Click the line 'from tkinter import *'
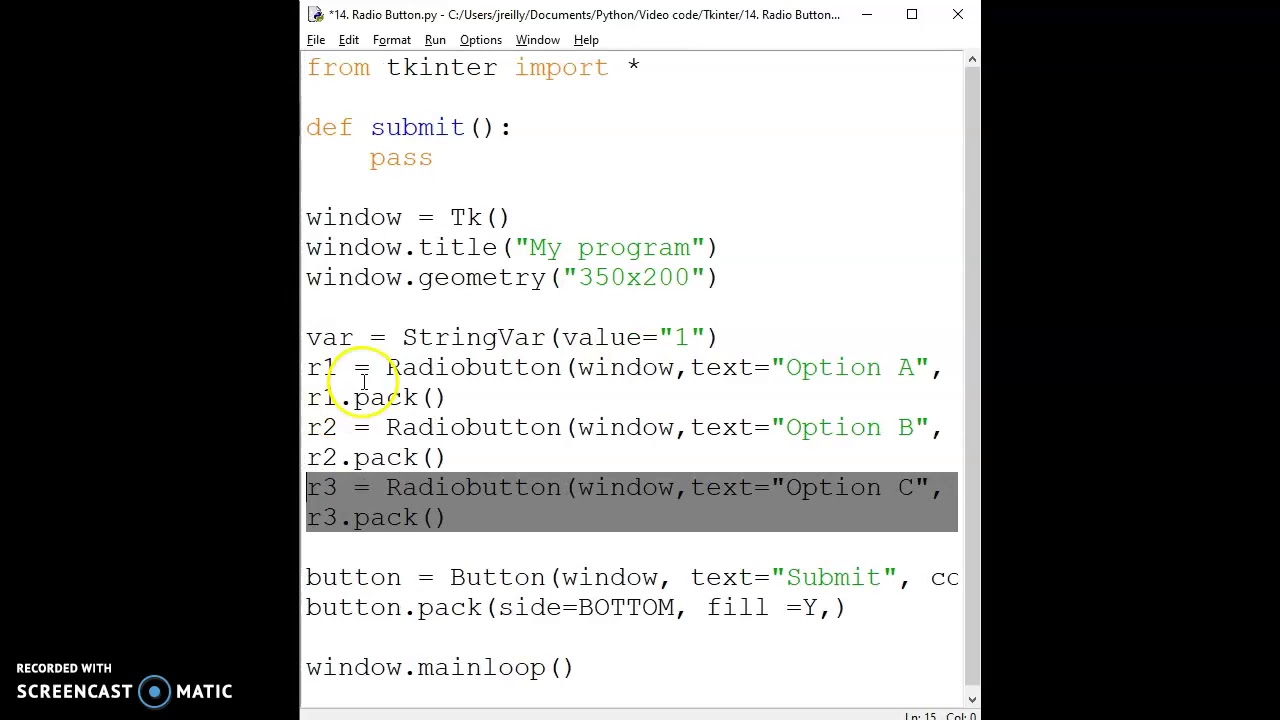This screenshot has width=1280, height=720. [x=473, y=68]
